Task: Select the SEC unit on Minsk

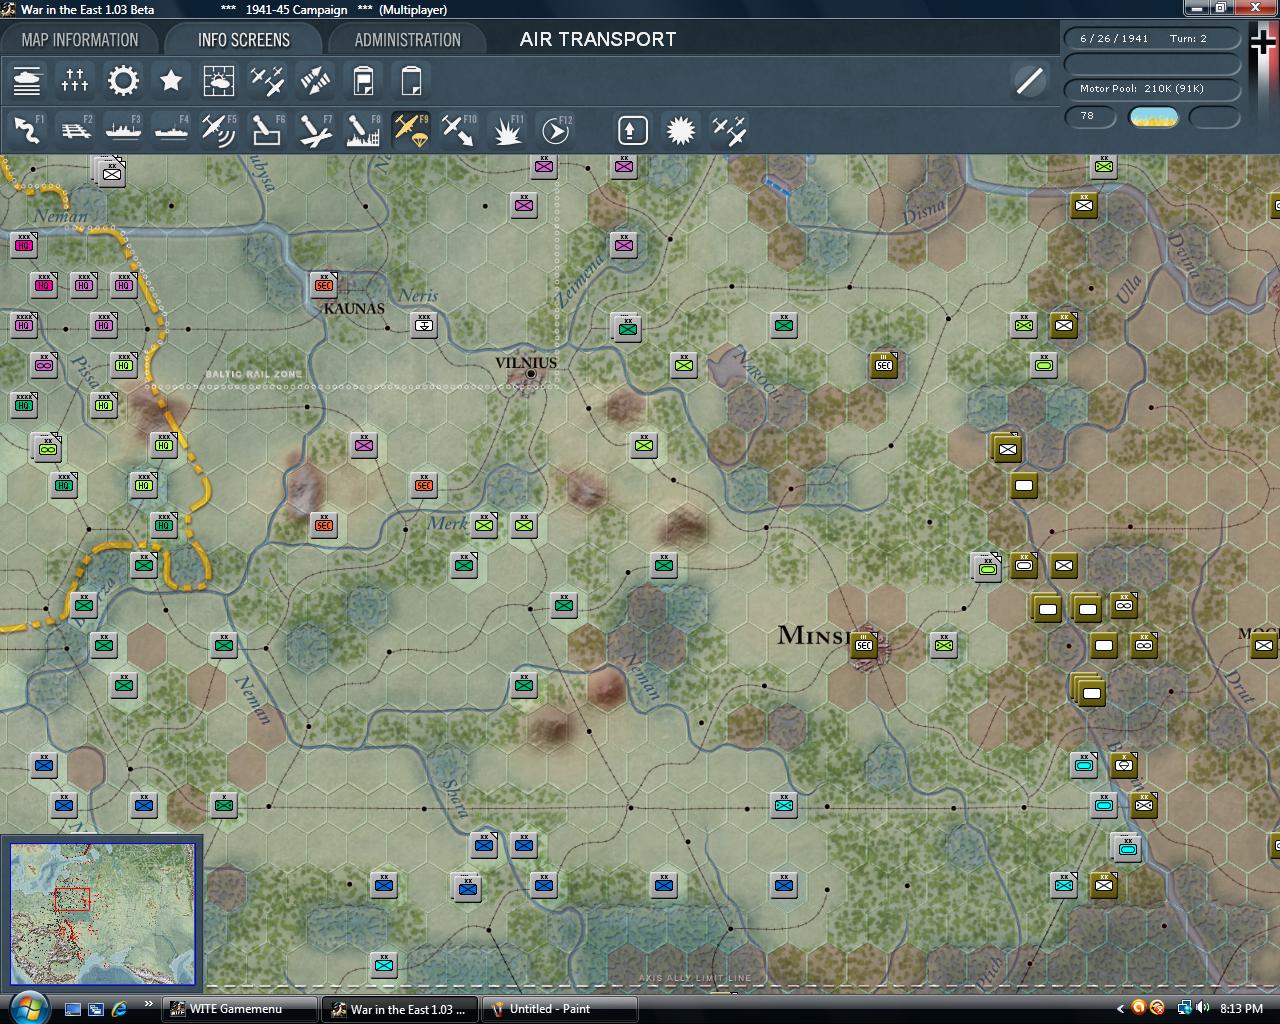Action: [864, 645]
